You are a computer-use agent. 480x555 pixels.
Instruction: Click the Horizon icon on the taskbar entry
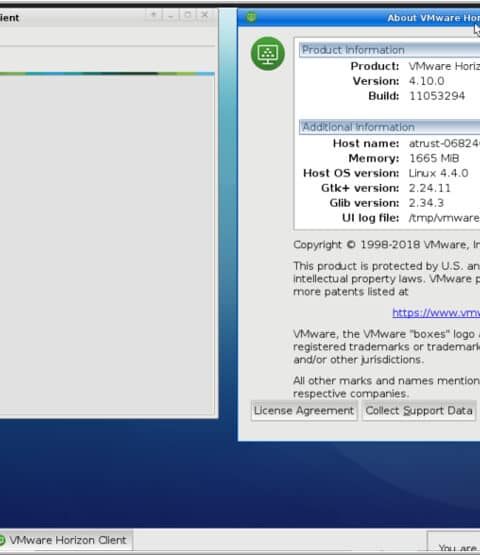(x=2, y=540)
